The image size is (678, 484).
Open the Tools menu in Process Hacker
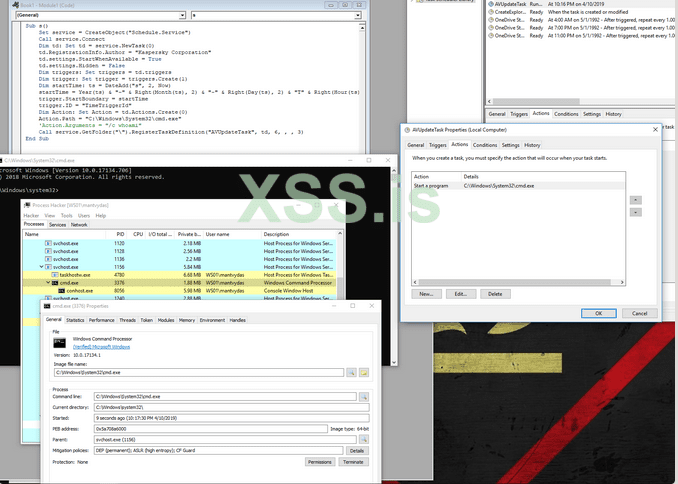click(67, 215)
